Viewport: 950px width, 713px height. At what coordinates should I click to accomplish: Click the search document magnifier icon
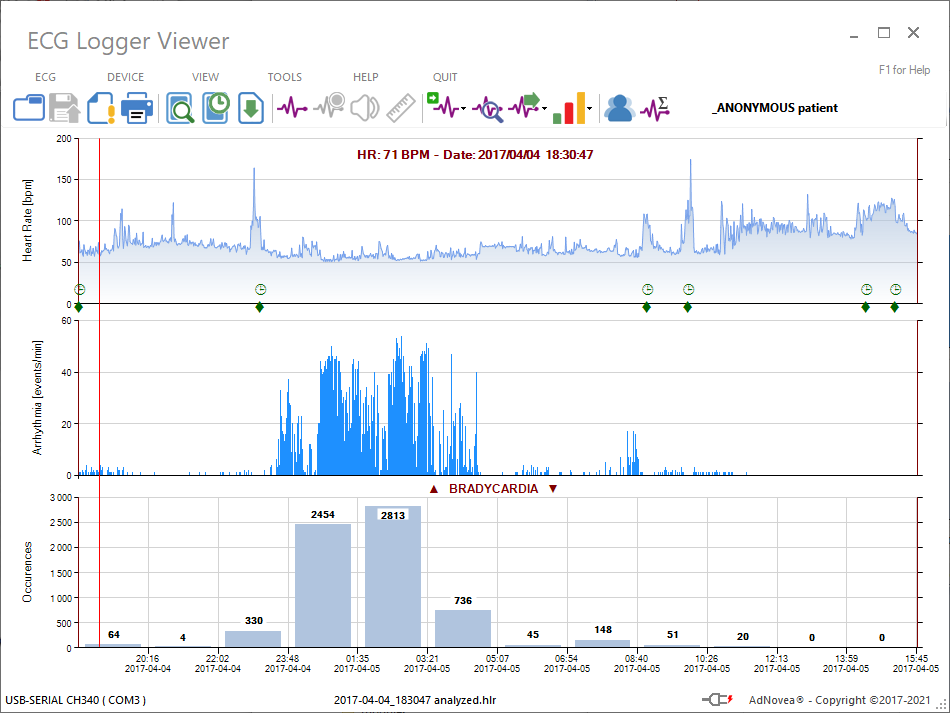(180, 108)
